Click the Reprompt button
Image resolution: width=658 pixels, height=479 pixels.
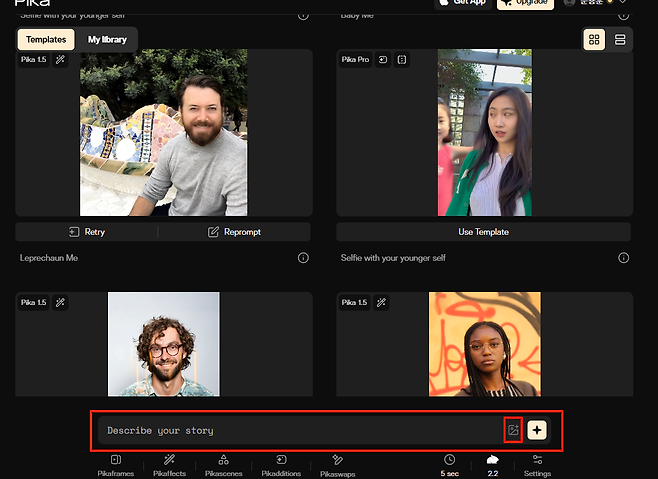tap(234, 232)
